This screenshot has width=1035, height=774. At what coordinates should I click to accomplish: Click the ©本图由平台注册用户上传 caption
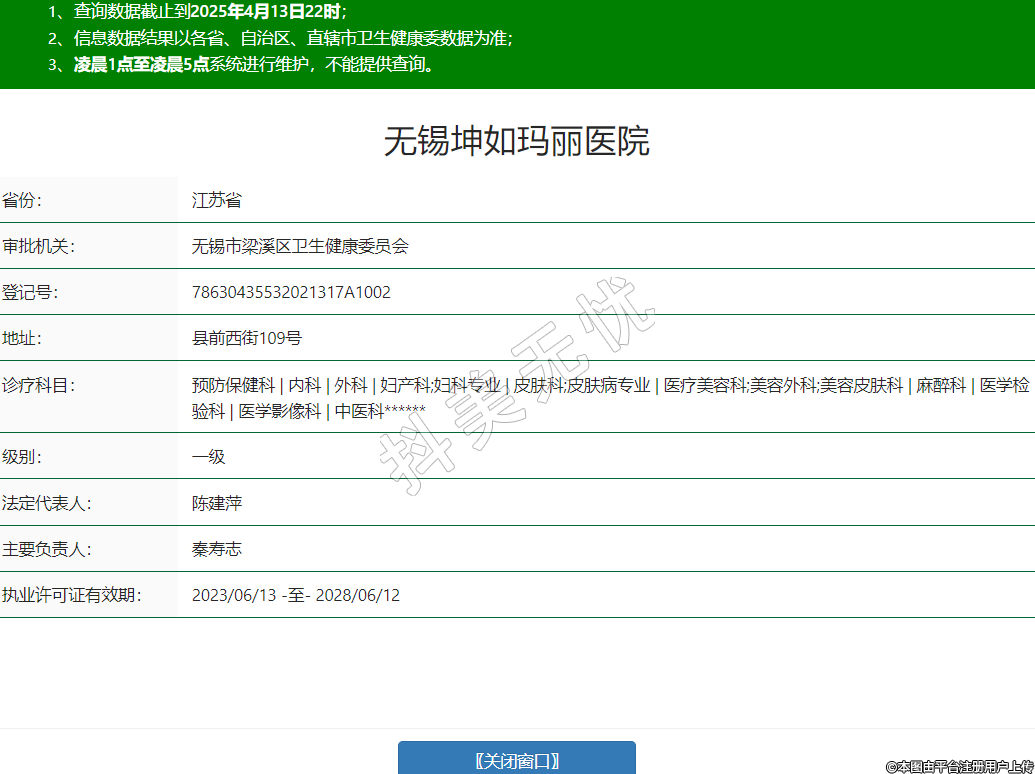959,766
